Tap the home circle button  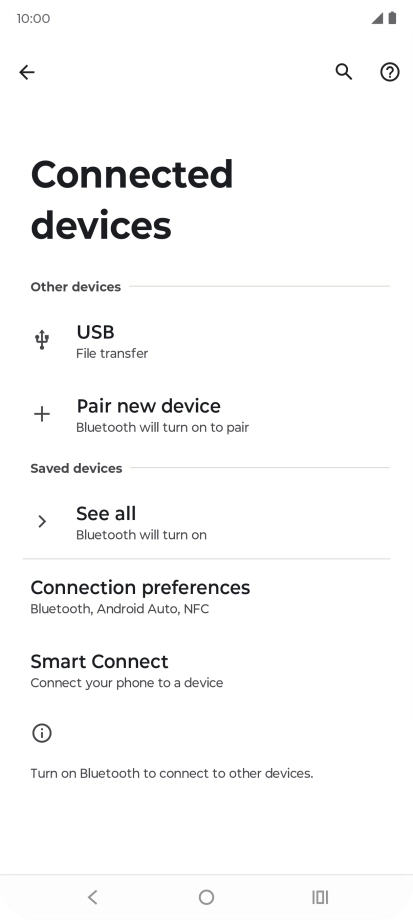[206, 897]
